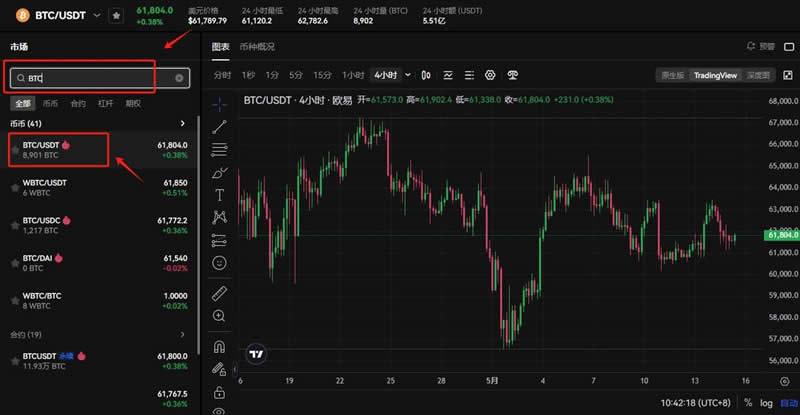Click the candlestick chart style icon
This screenshot has width=800, height=415.
pos(426,75)
